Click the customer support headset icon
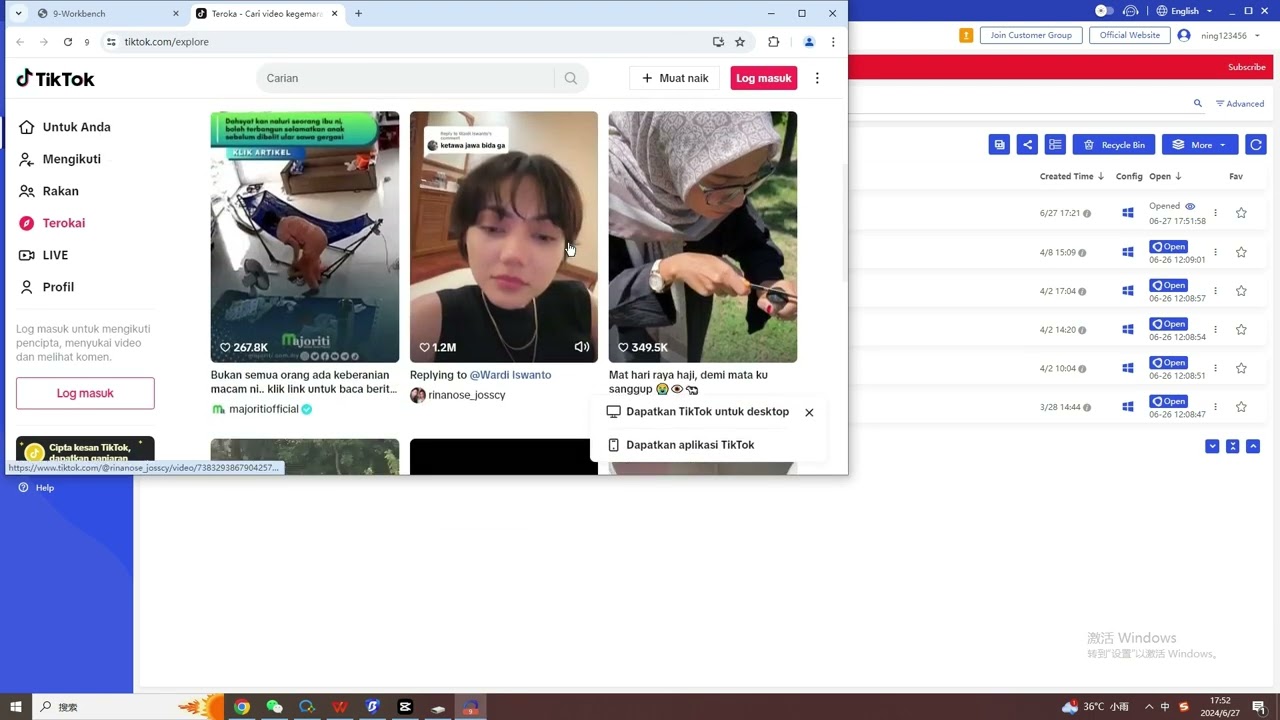This screenshot has height=720, width=1280. tap(1131, 11)
